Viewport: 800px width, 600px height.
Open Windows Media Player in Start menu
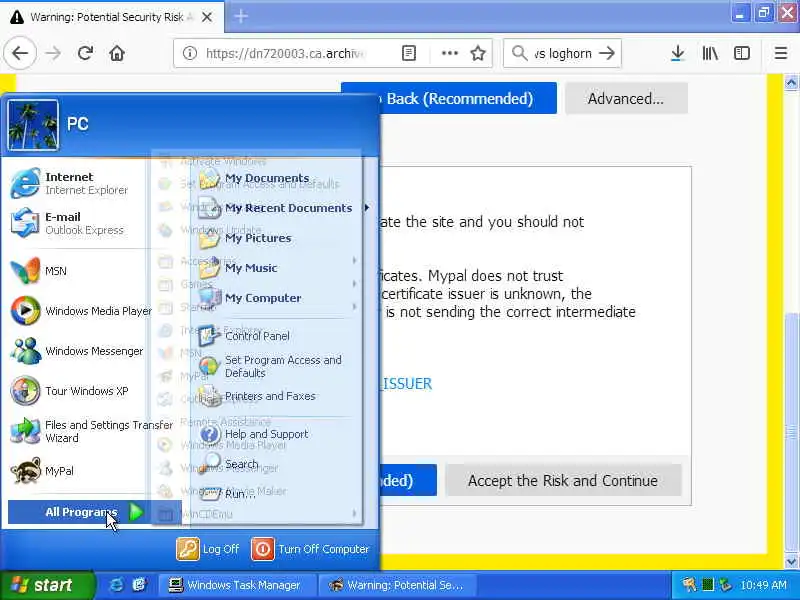click(x=79, y=311)
